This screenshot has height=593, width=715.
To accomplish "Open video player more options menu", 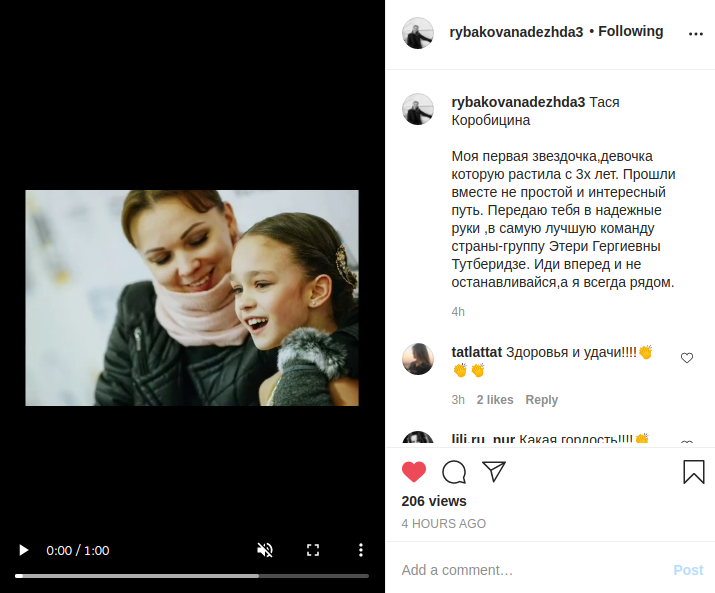I will coord(361,550).
